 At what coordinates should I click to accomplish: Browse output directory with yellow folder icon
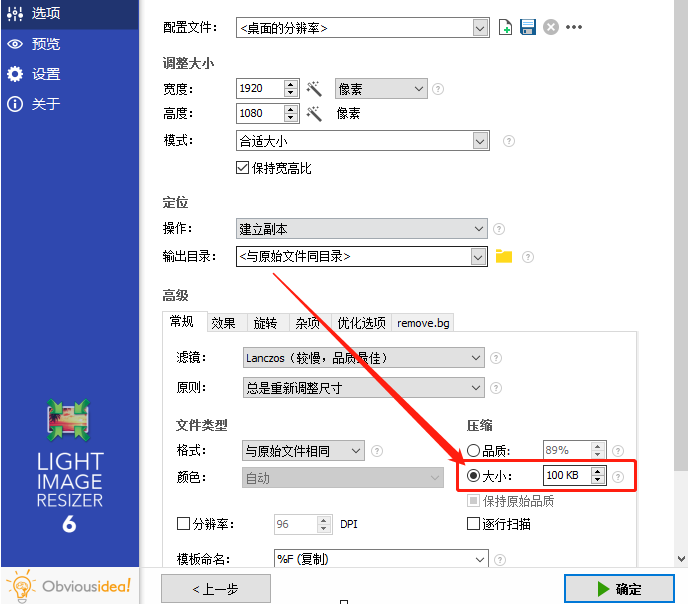coord(504,256)
